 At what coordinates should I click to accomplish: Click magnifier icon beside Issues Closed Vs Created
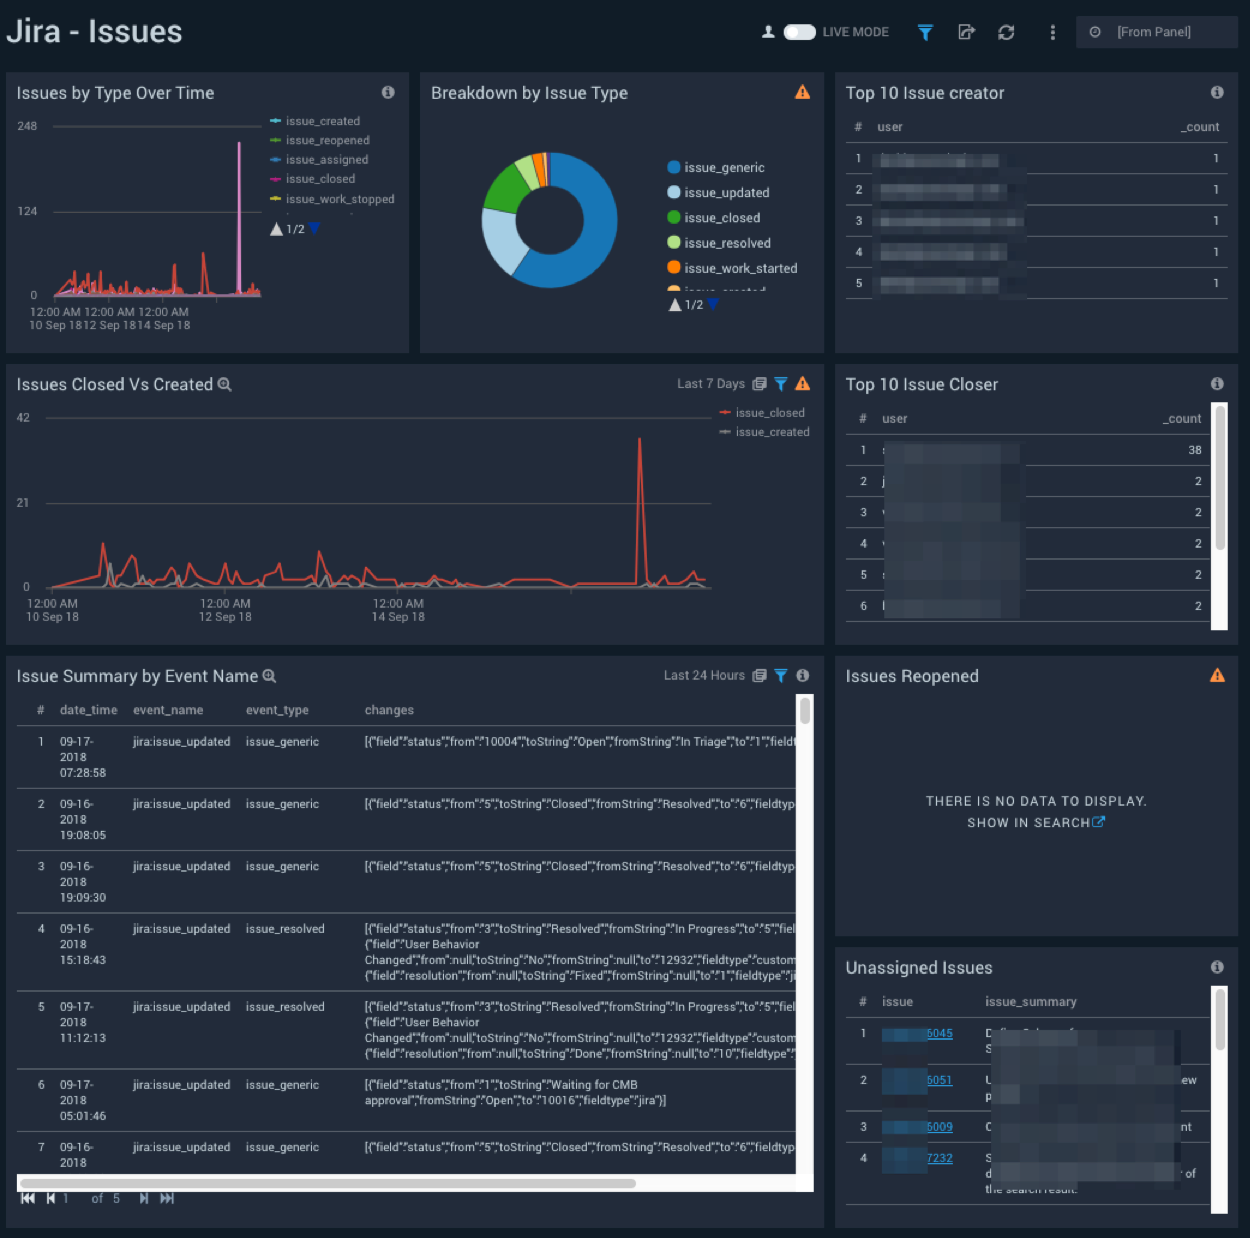tap(225, 385)
